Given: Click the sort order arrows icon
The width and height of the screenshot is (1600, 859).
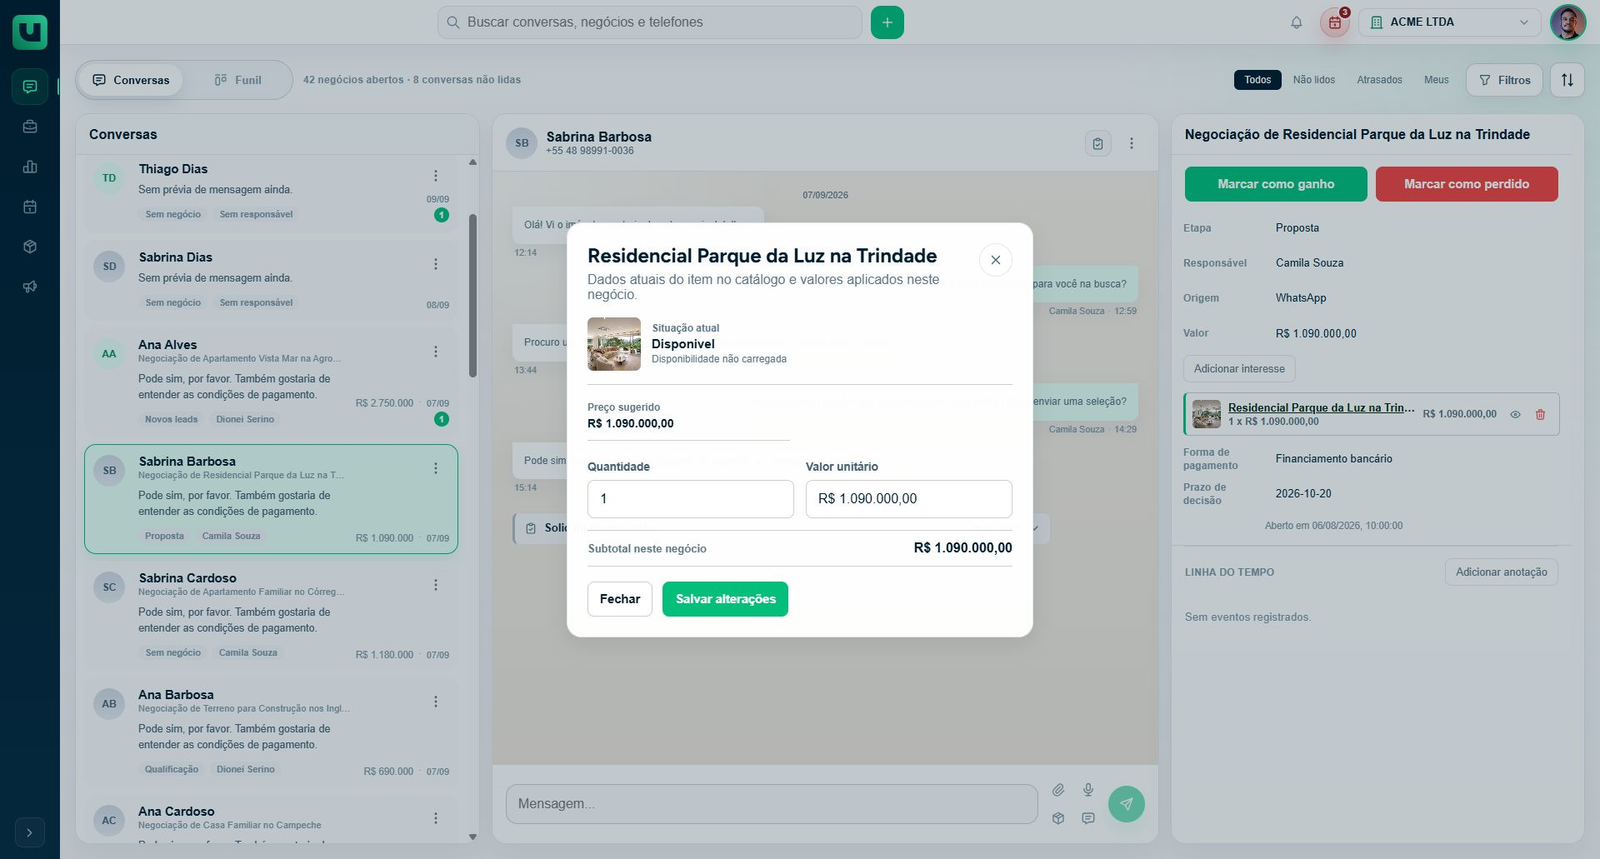Looking at the screenshot, I should click(1567, 80).
